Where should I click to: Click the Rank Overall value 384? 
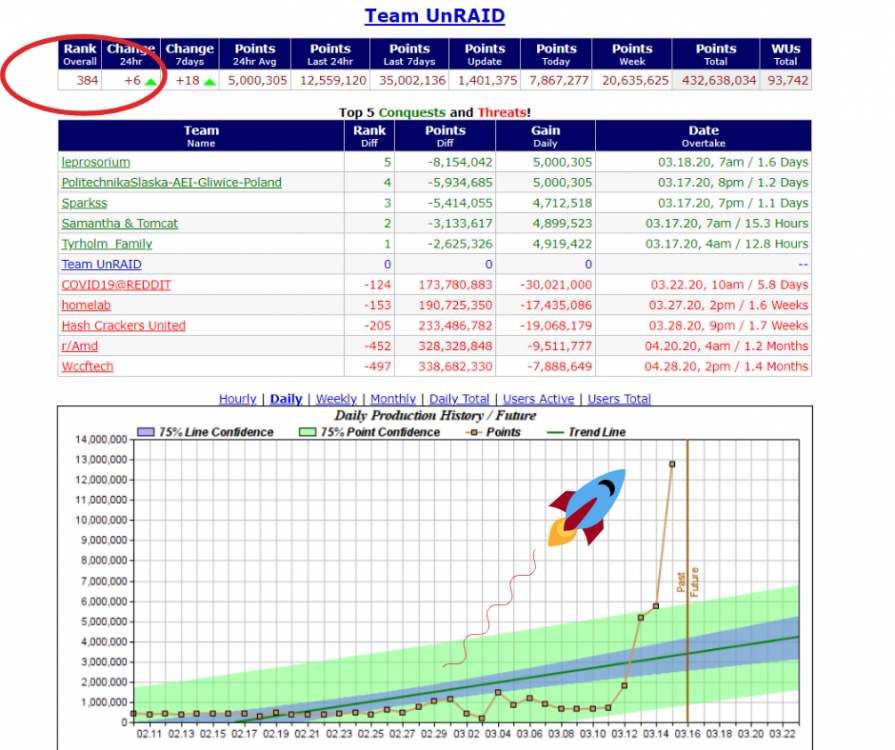pyautogui.click(x=87, y=80)
